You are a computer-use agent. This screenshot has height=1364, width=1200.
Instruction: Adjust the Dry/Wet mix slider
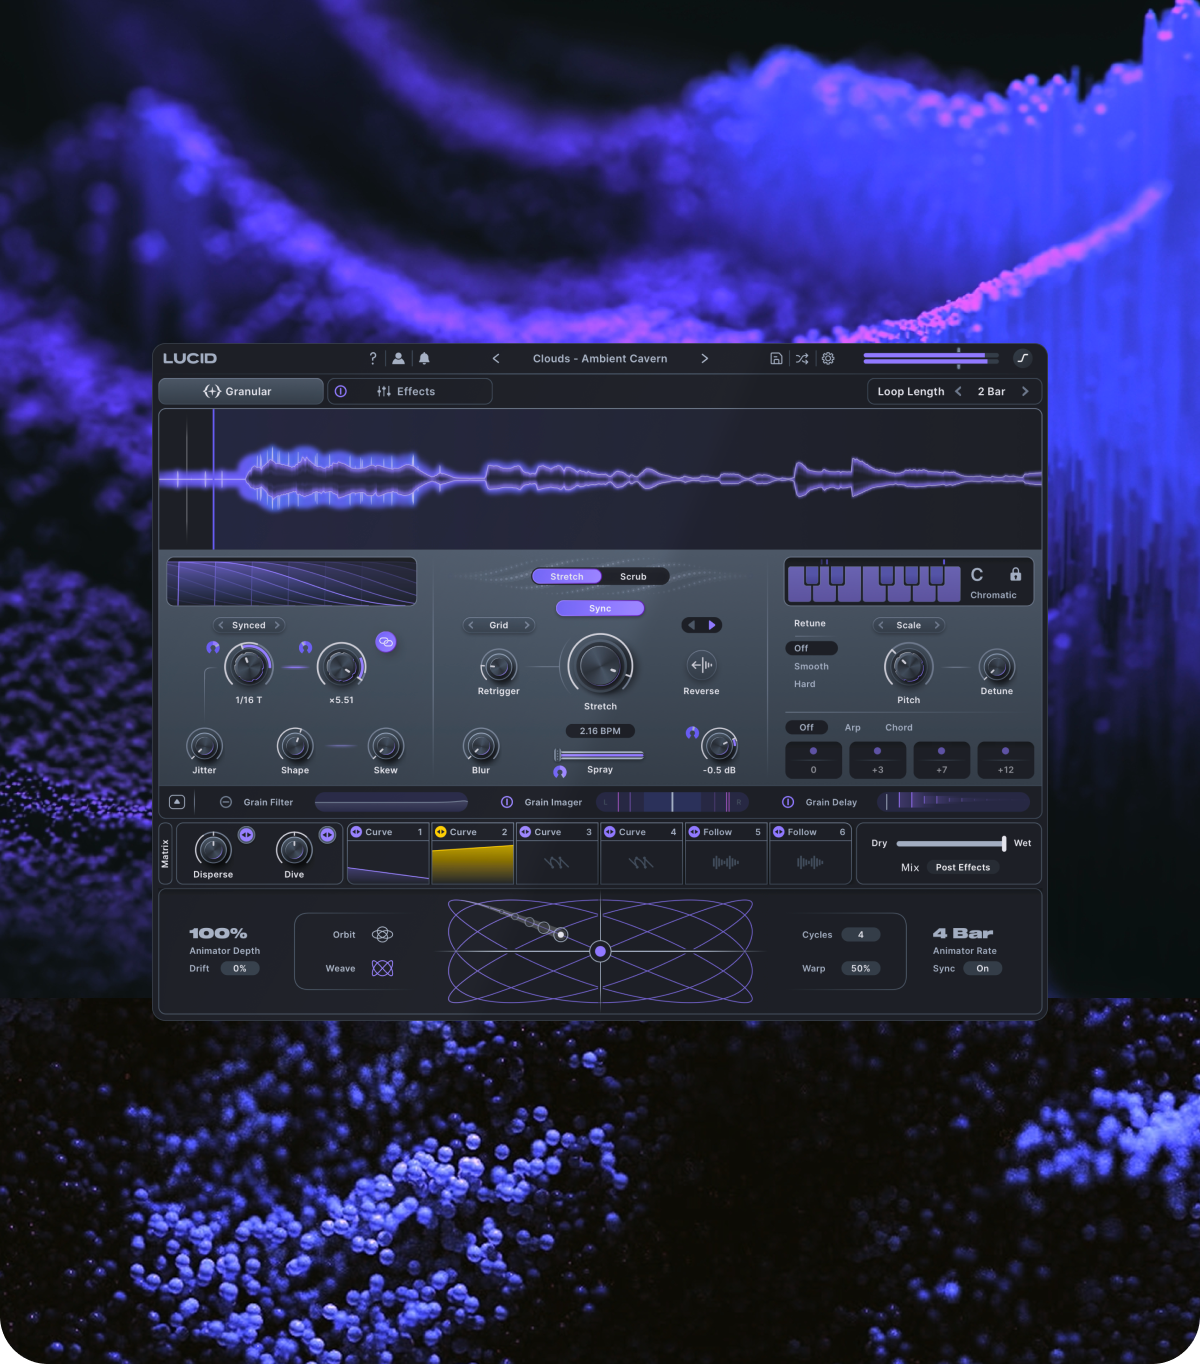point(951,843)
